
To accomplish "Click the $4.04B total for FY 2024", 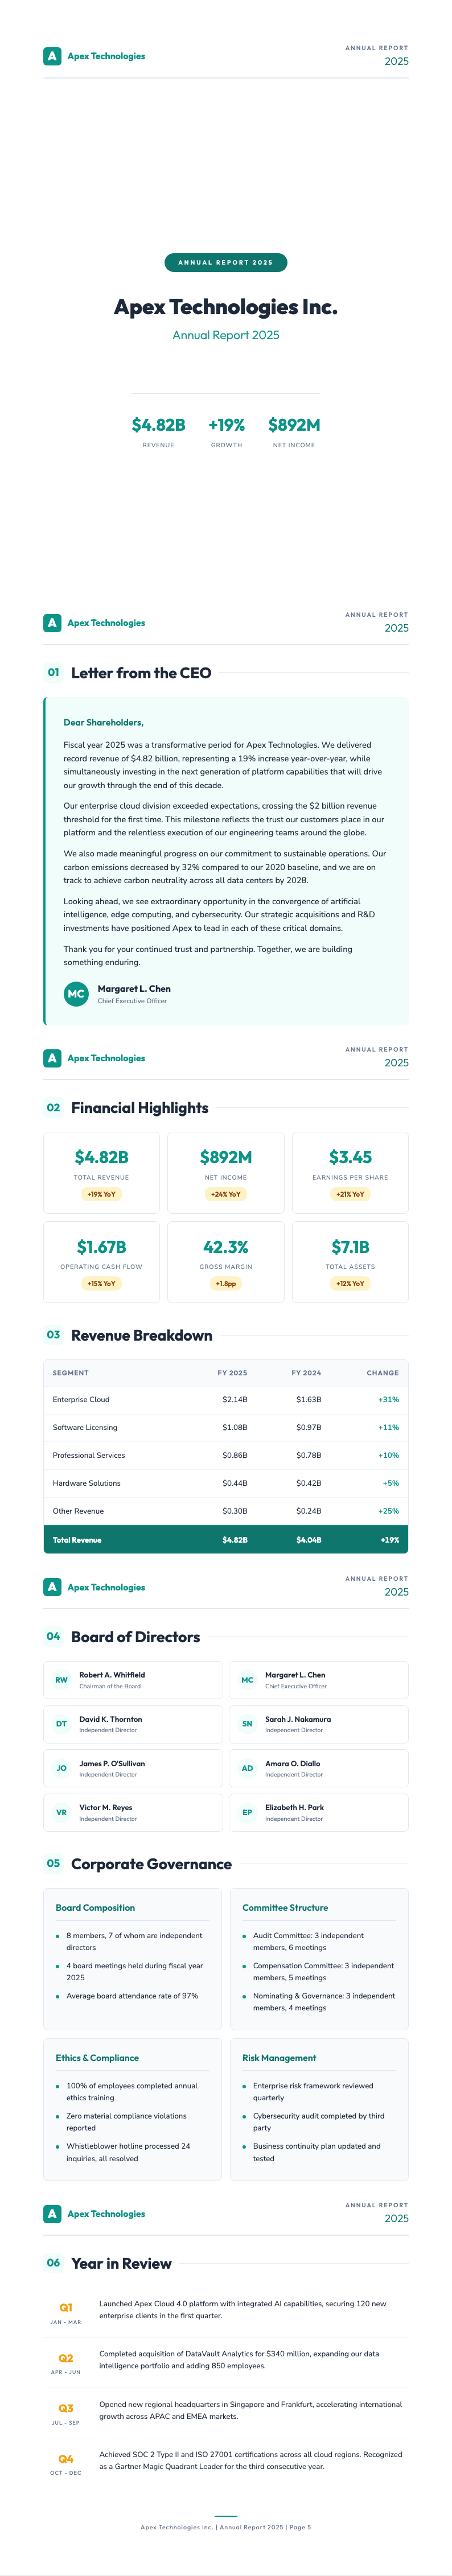I will tap(309, 1540).
